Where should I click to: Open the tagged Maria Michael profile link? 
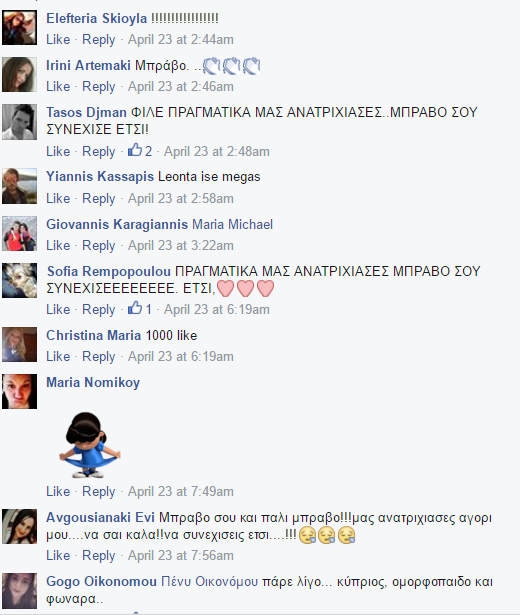[233, 224]
